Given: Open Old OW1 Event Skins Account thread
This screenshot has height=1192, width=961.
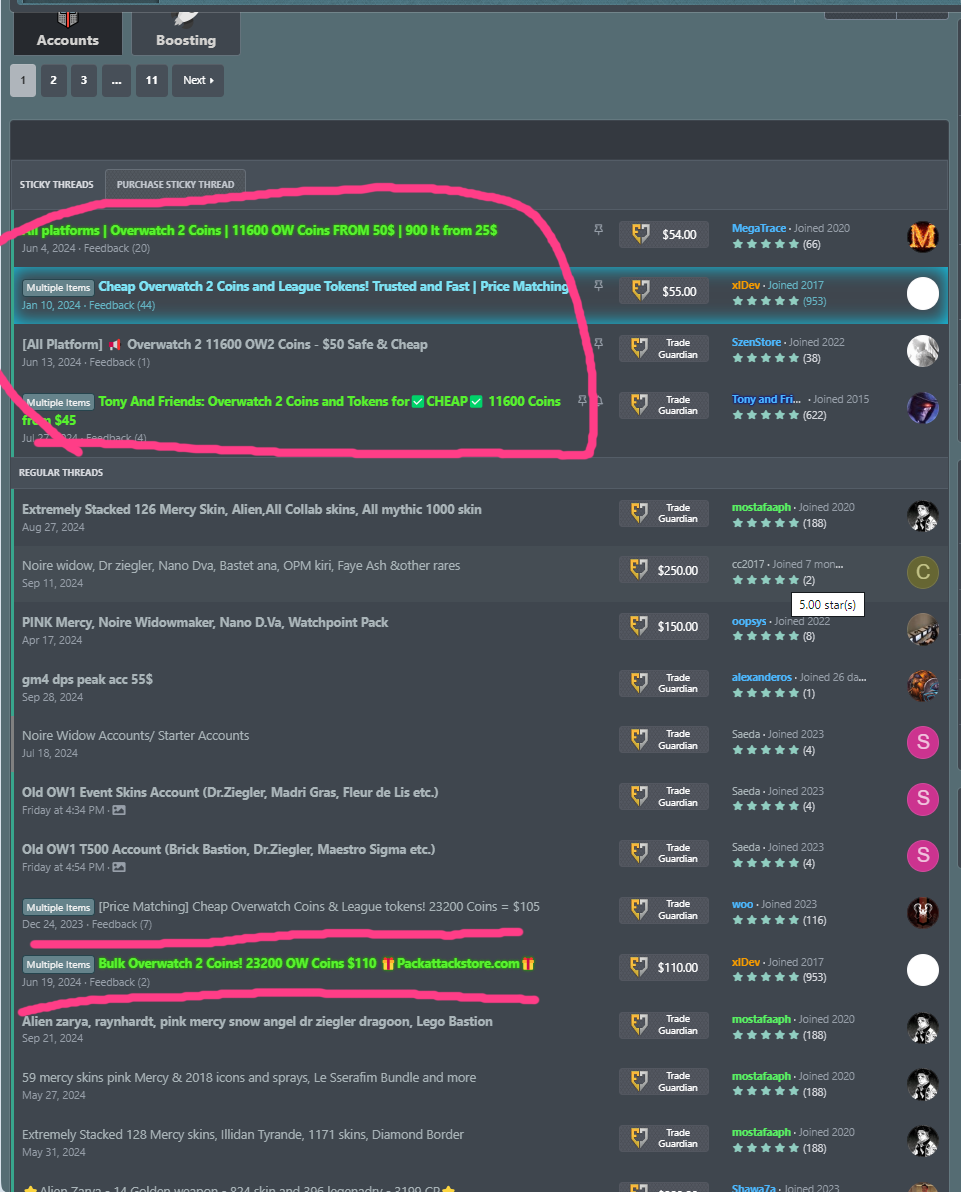Looking at the screenshot, I should 230,792.
